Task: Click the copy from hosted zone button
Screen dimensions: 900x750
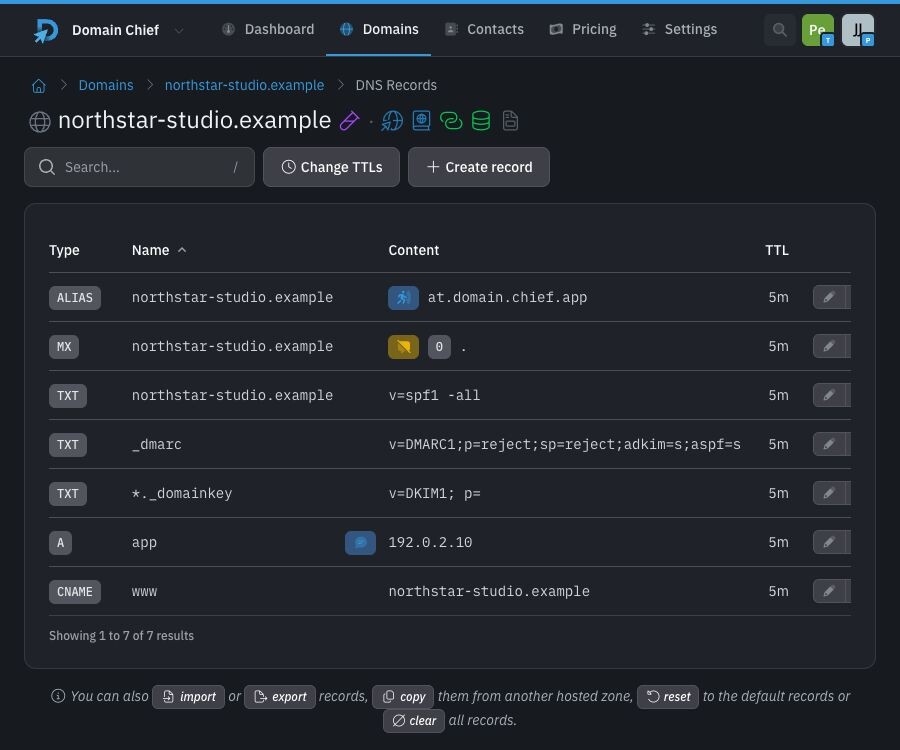Action: tap(403, 697)
